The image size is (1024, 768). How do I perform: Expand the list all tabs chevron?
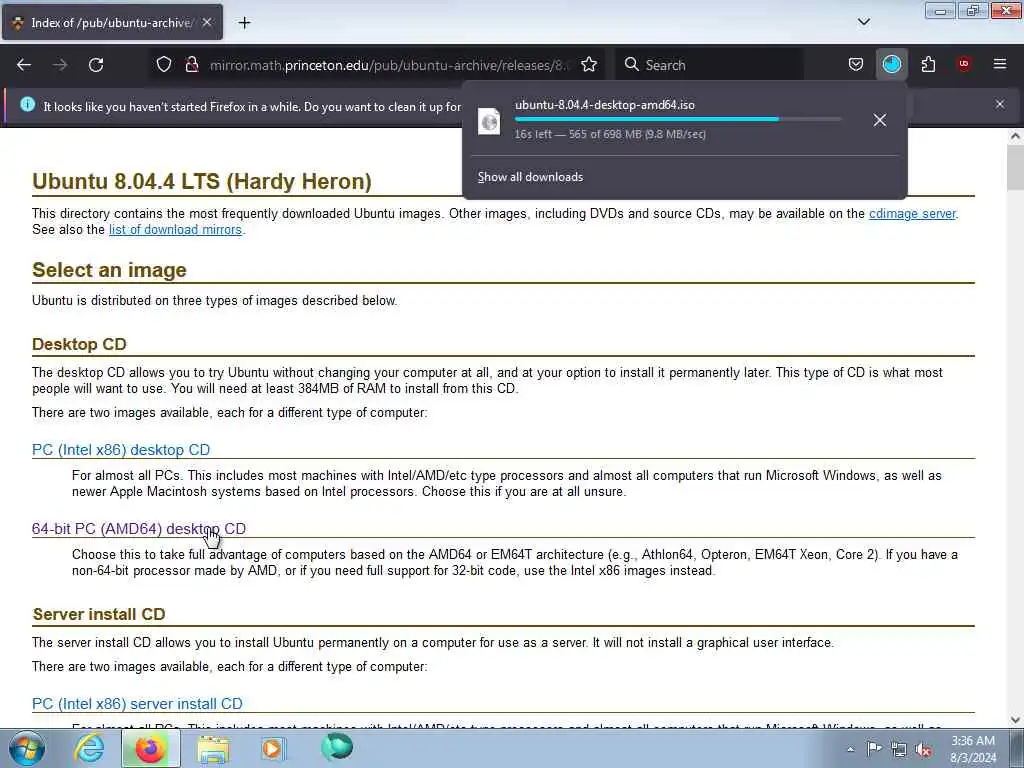click(864, 22)
